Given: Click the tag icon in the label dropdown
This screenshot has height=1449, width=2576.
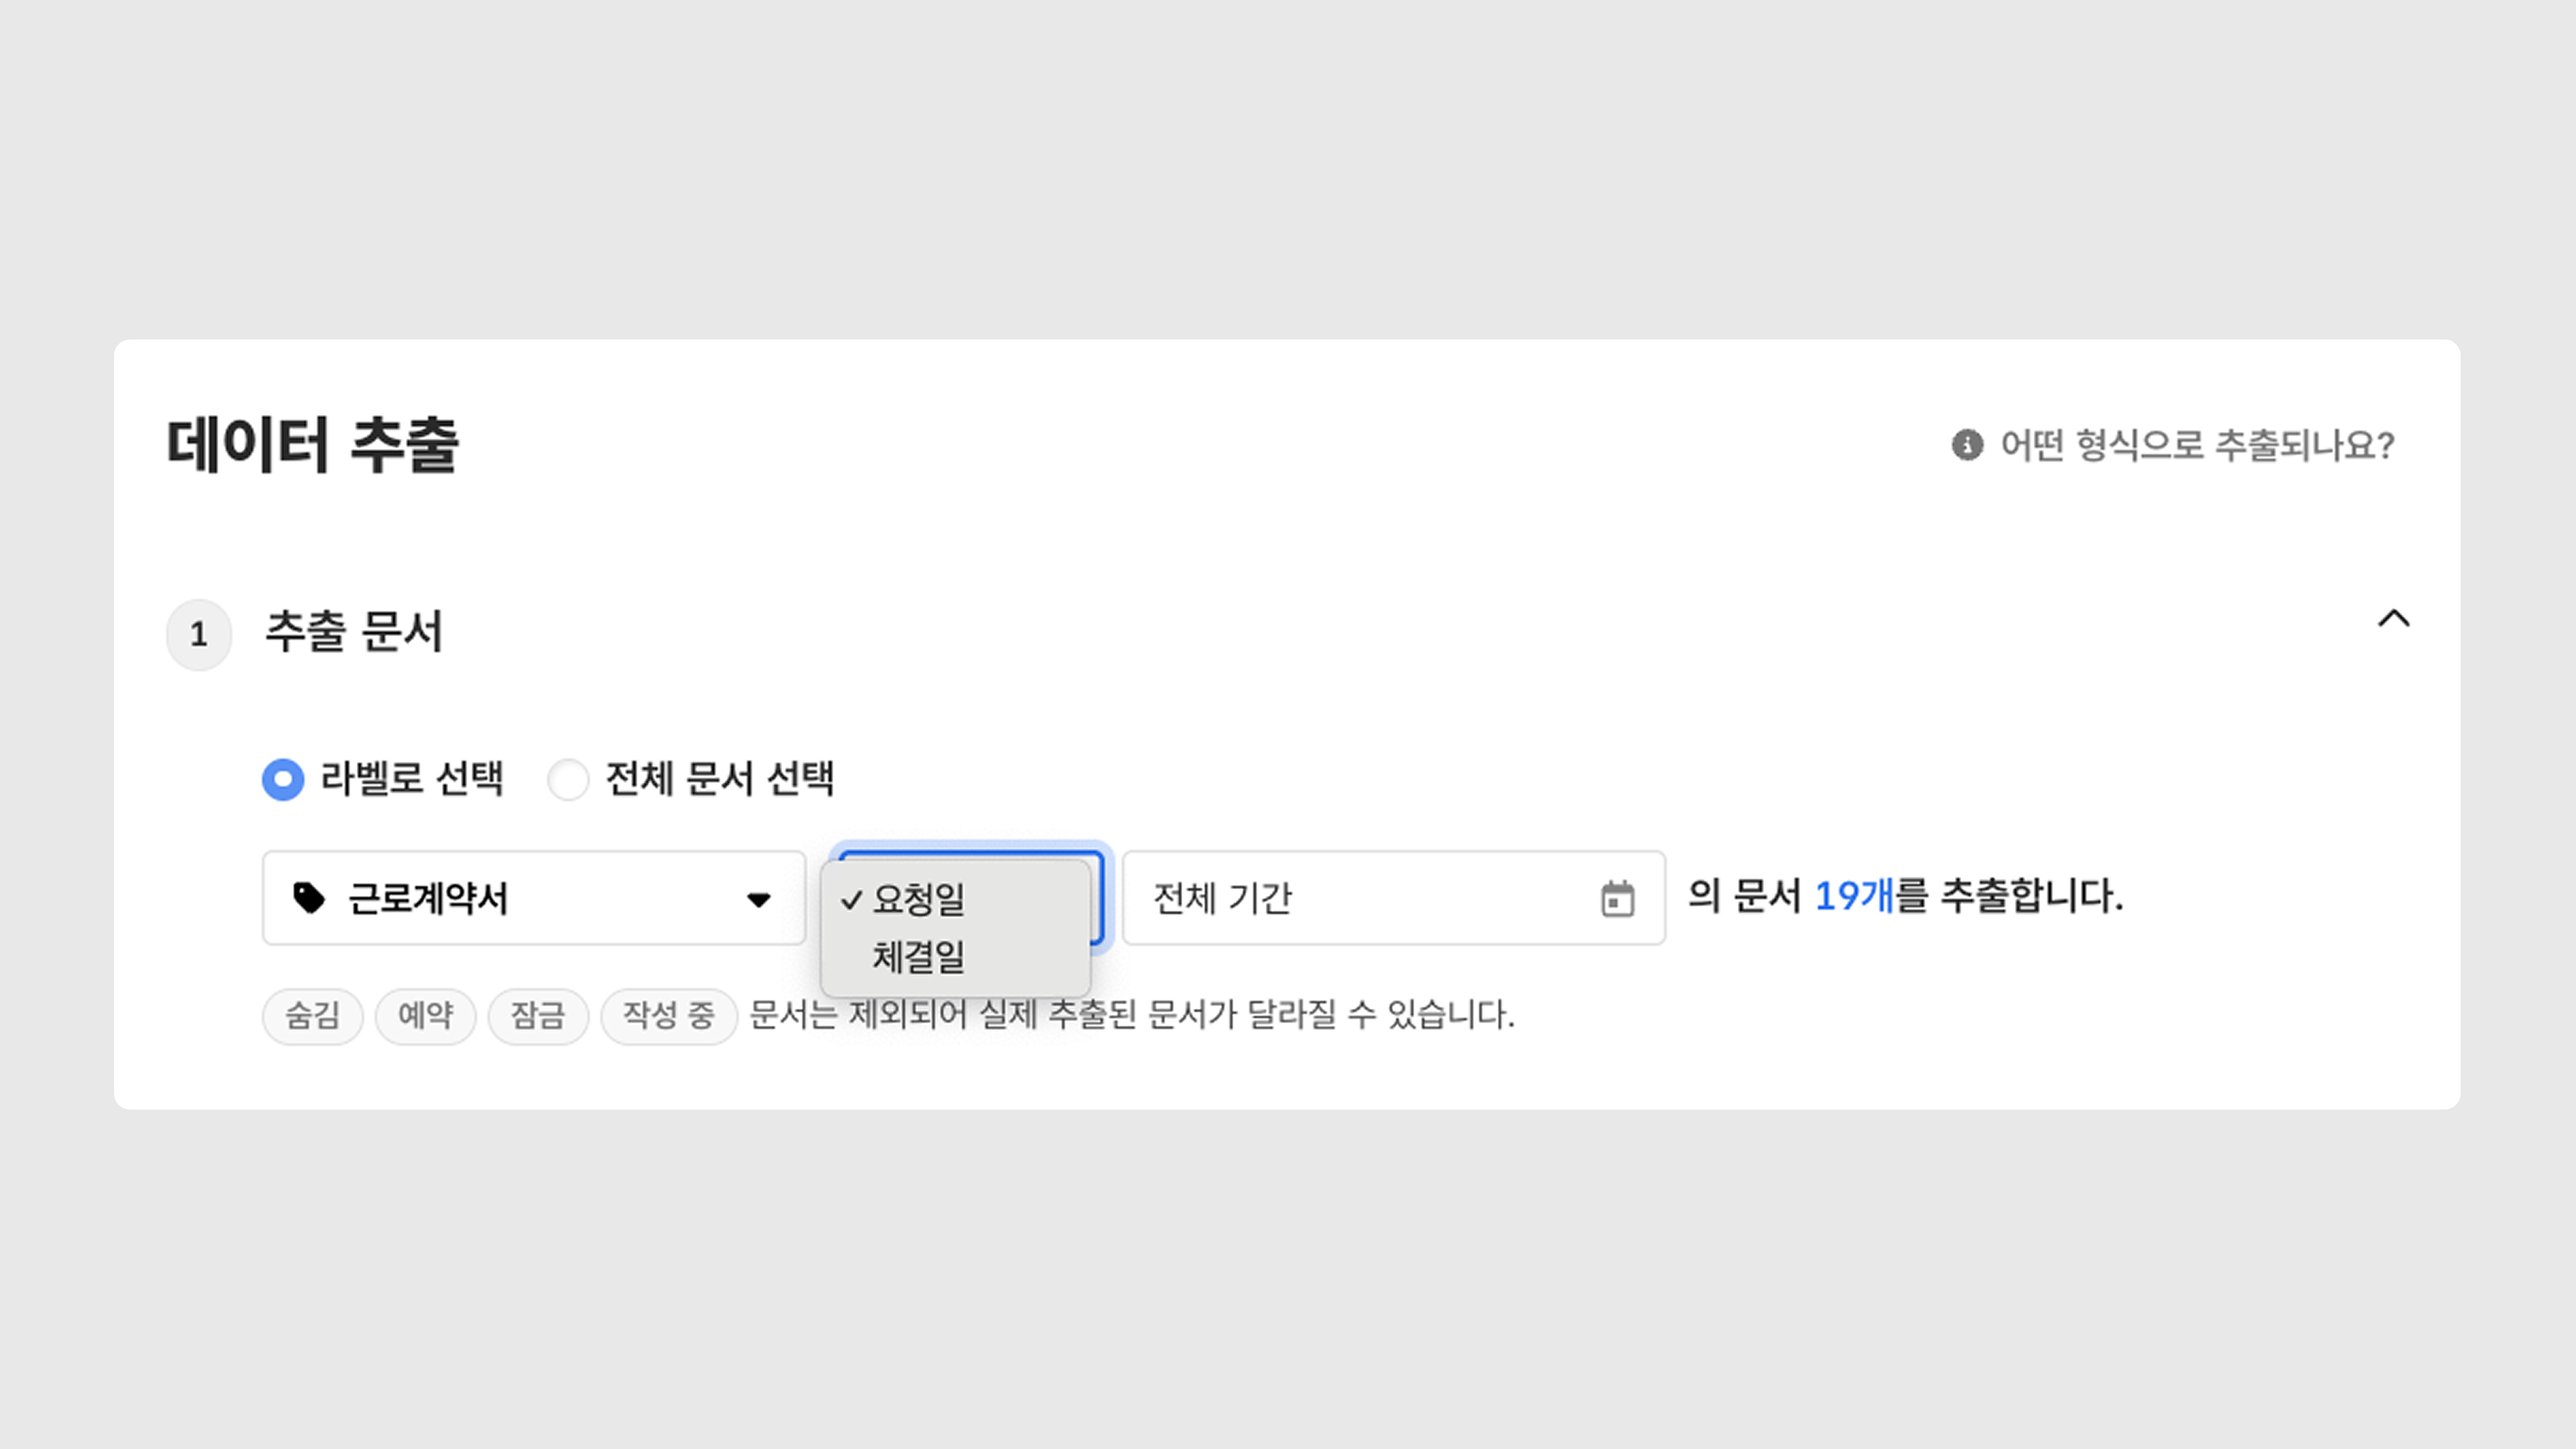Looking at the screenshot, I should coord(308,898).
